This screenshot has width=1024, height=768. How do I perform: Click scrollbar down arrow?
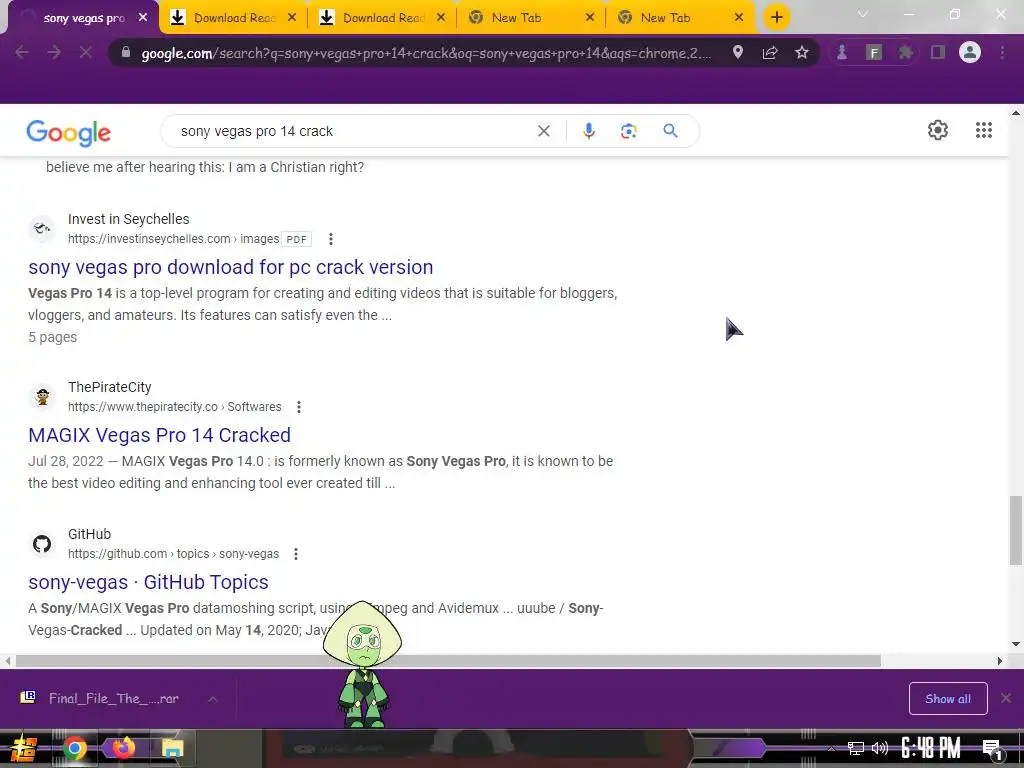pyautogui.click(x=1016, y=645)
